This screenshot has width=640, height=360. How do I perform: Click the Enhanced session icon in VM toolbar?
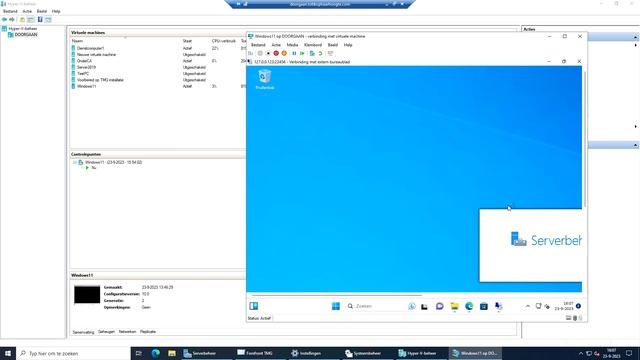tap(330, 53)
